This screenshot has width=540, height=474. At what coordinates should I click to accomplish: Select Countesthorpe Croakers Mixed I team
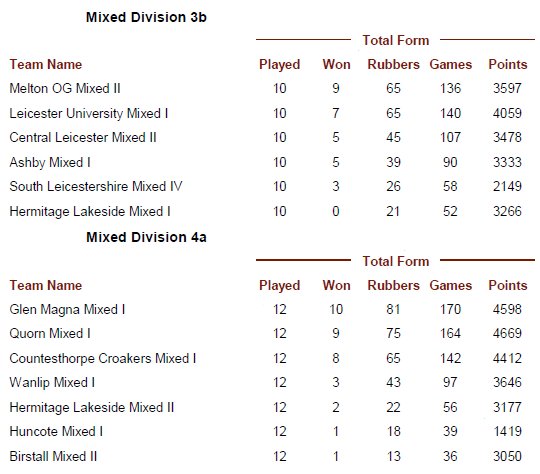click(103, 358)
